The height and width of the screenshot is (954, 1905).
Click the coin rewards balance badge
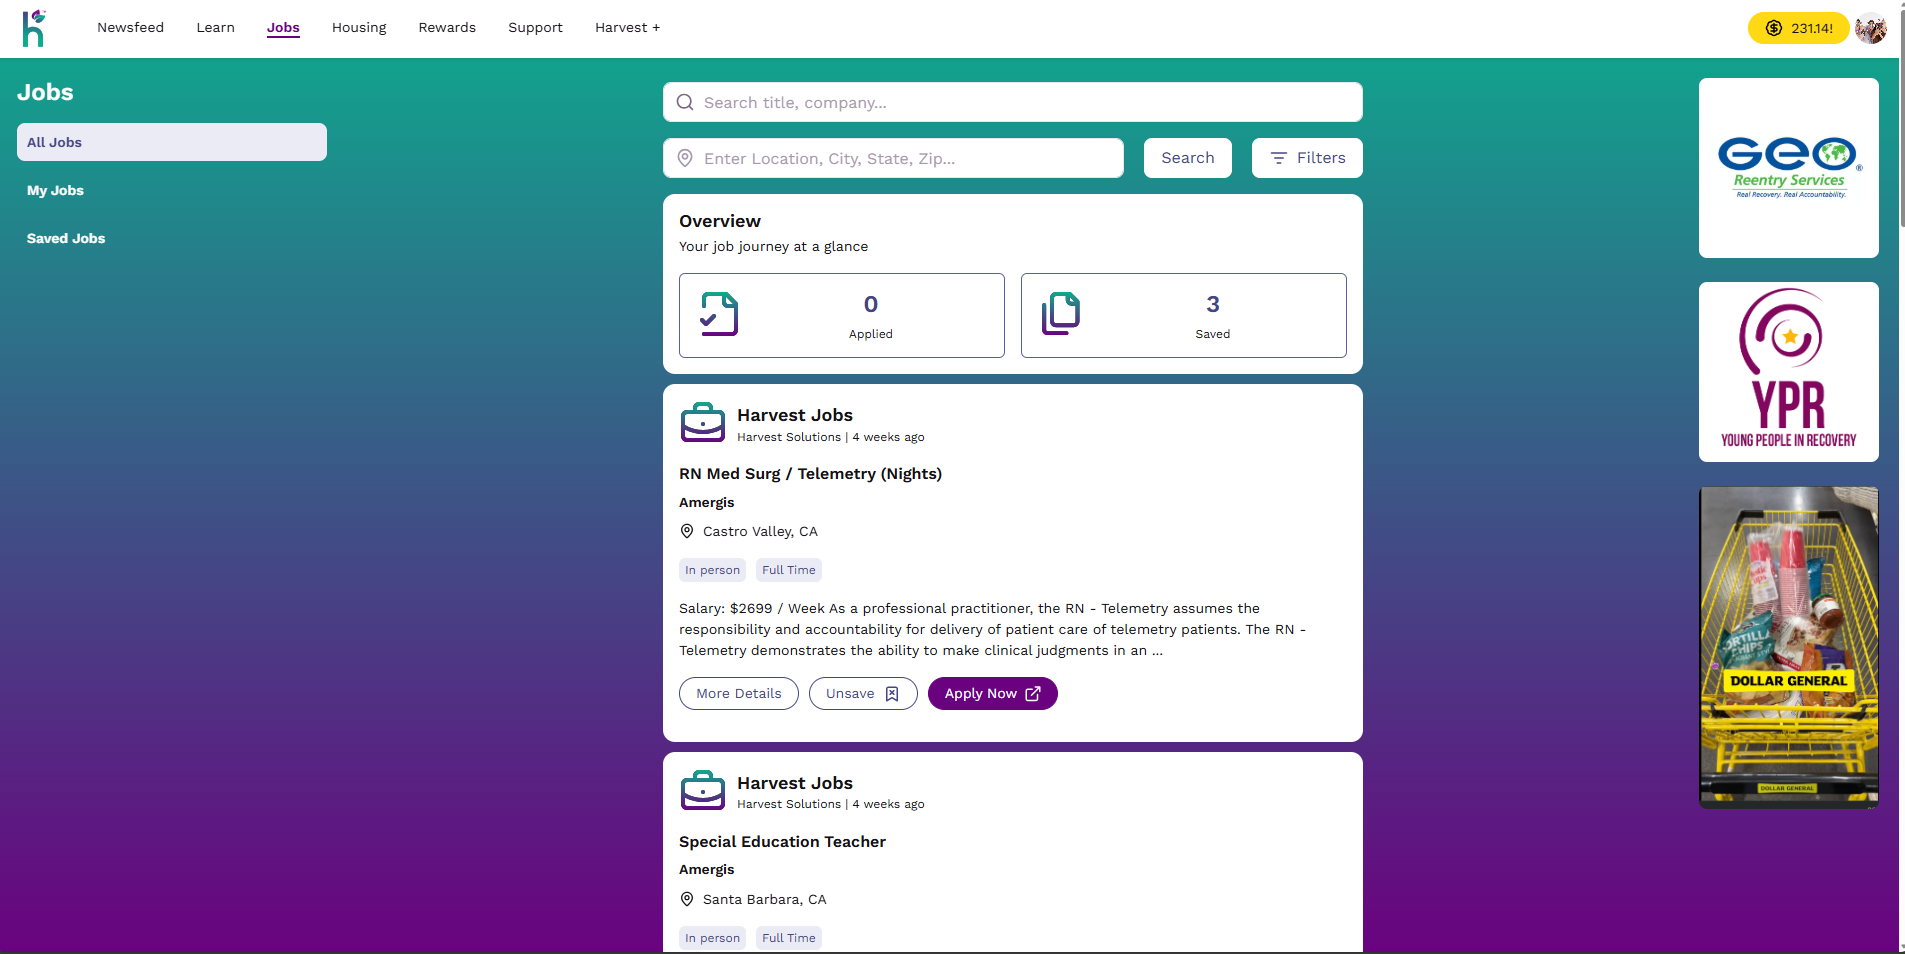pyautogui.click(x=1798, y=28)
